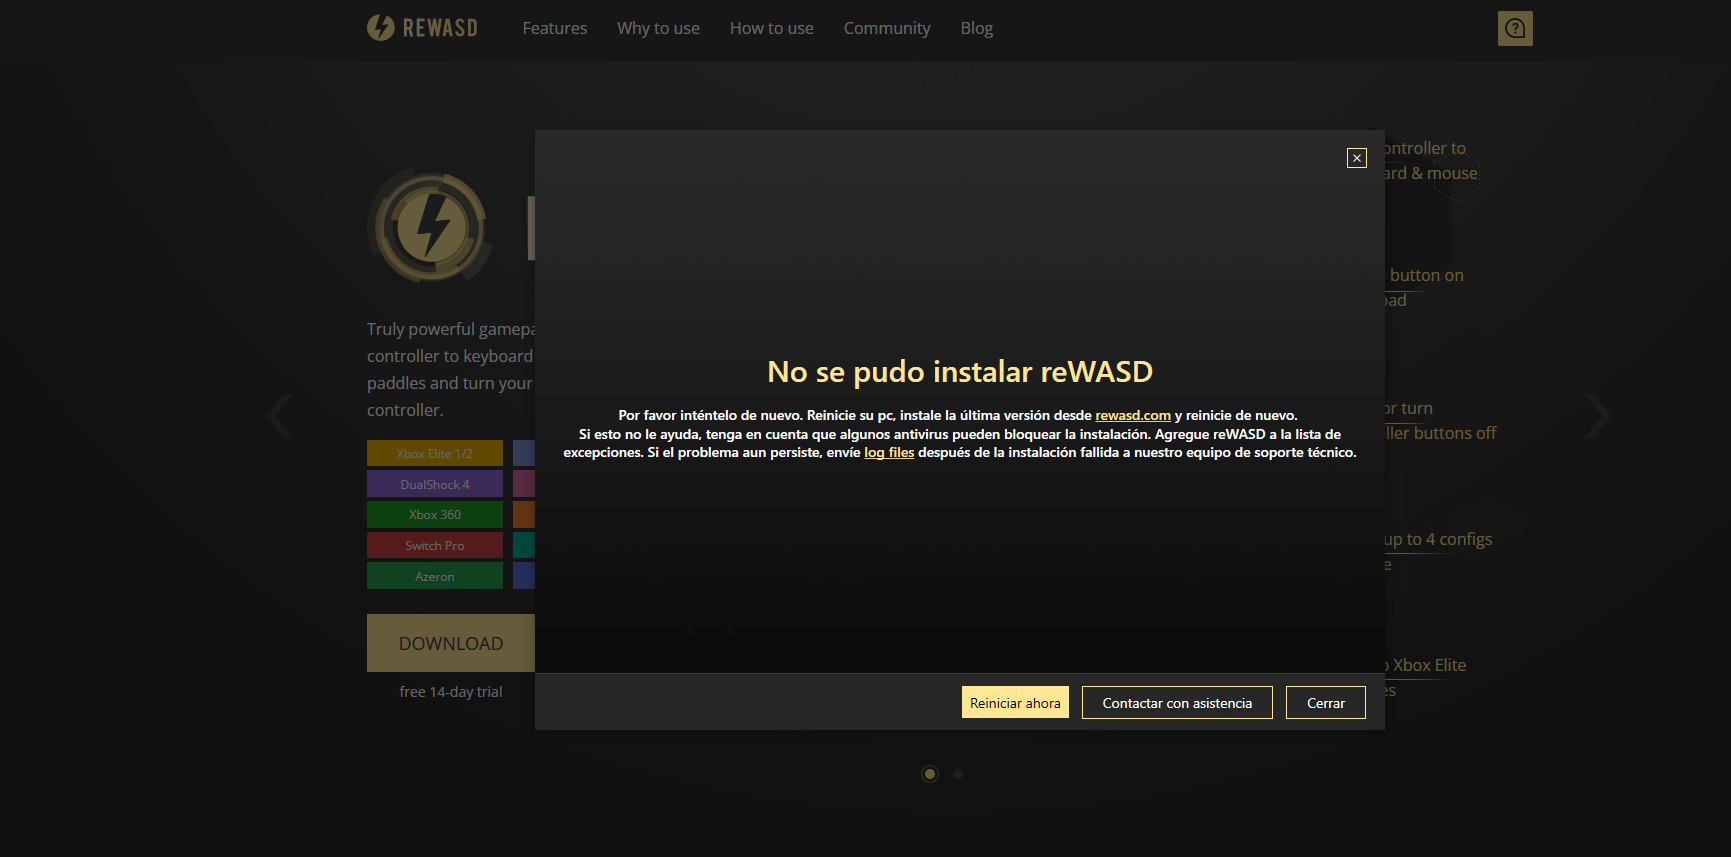The width and height of the screenshot is (1731, 857).
Task: Go to the Blog page
Action: (976, 28)
